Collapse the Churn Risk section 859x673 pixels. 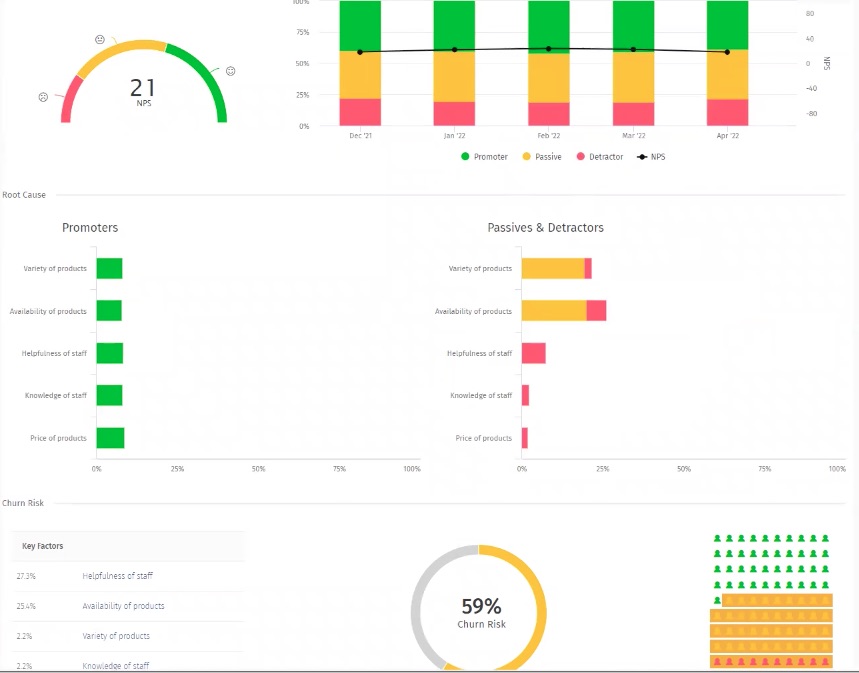pos(21,503)
